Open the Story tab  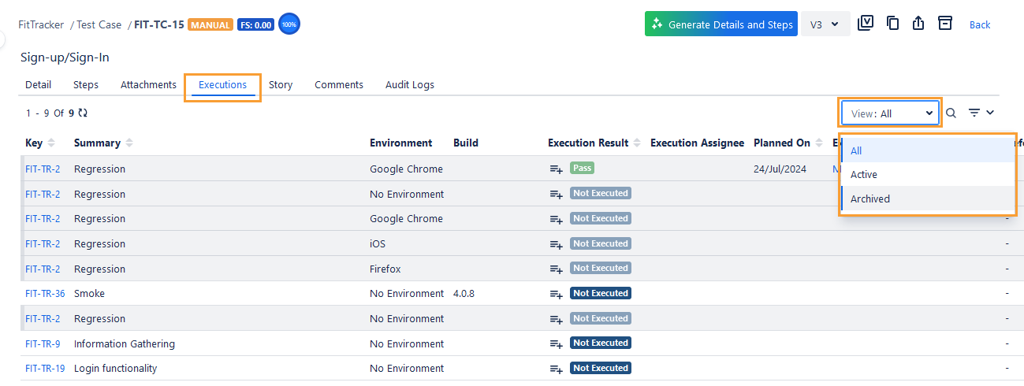click(x=280, y=85)
